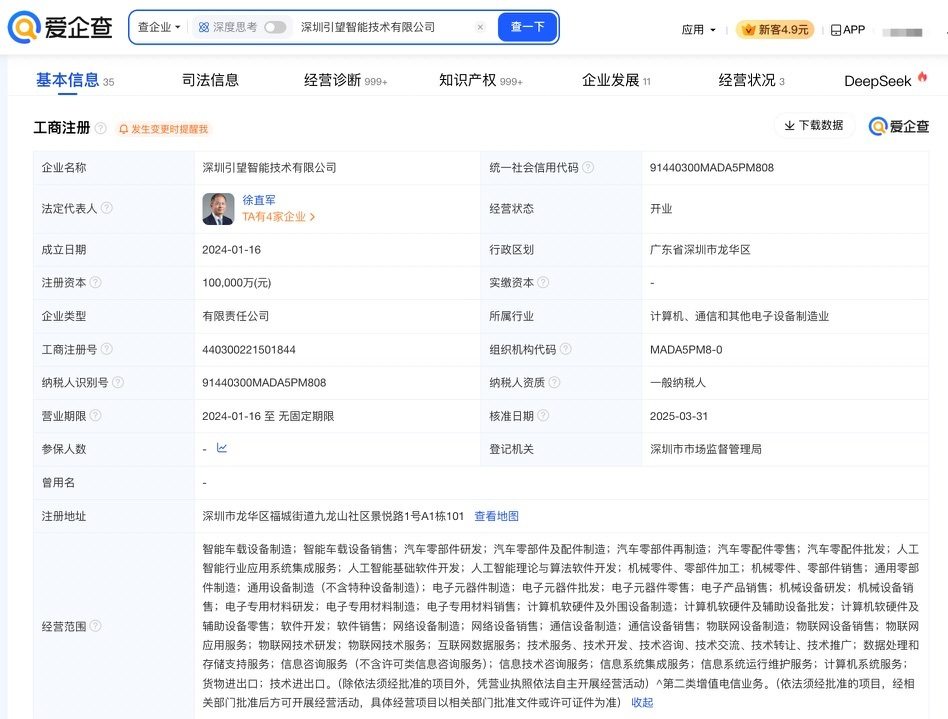Click the help icon beside 经营范围
This screenshot has width=948, height=719.
96,626
